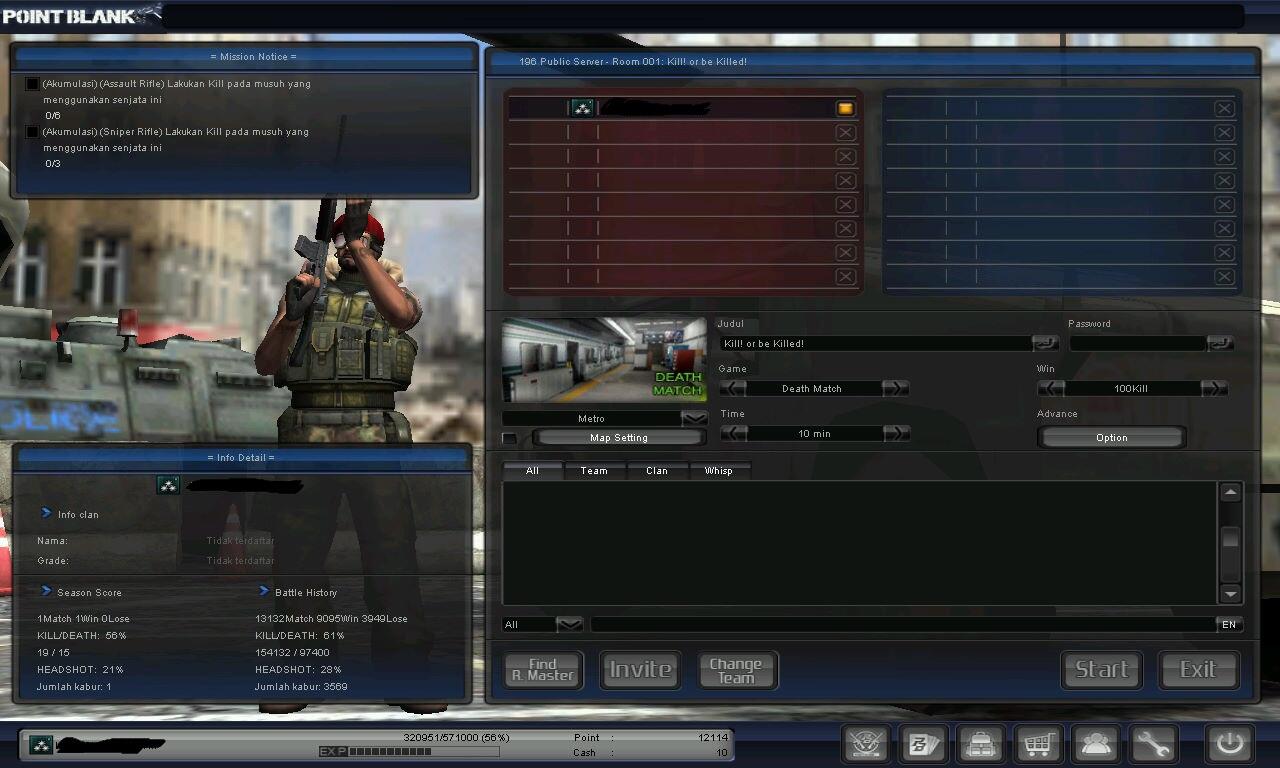
Task: Tick the Sniper Rifle mission checkbox
Action: [32, 132]
